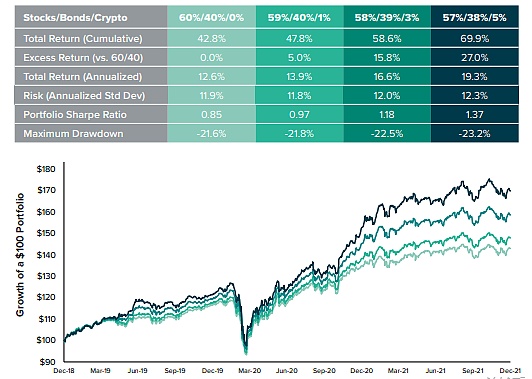The height and width of the screenshot is (379, 532).
Task: Click the Sep-21 x-axis date label
Action: point(473,371)
